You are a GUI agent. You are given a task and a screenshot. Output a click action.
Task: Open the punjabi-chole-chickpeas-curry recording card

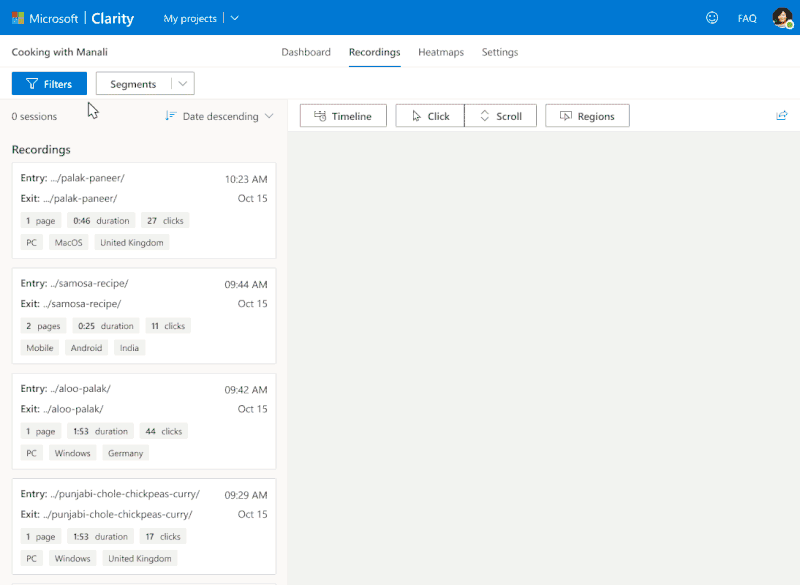tap(144, 526)
